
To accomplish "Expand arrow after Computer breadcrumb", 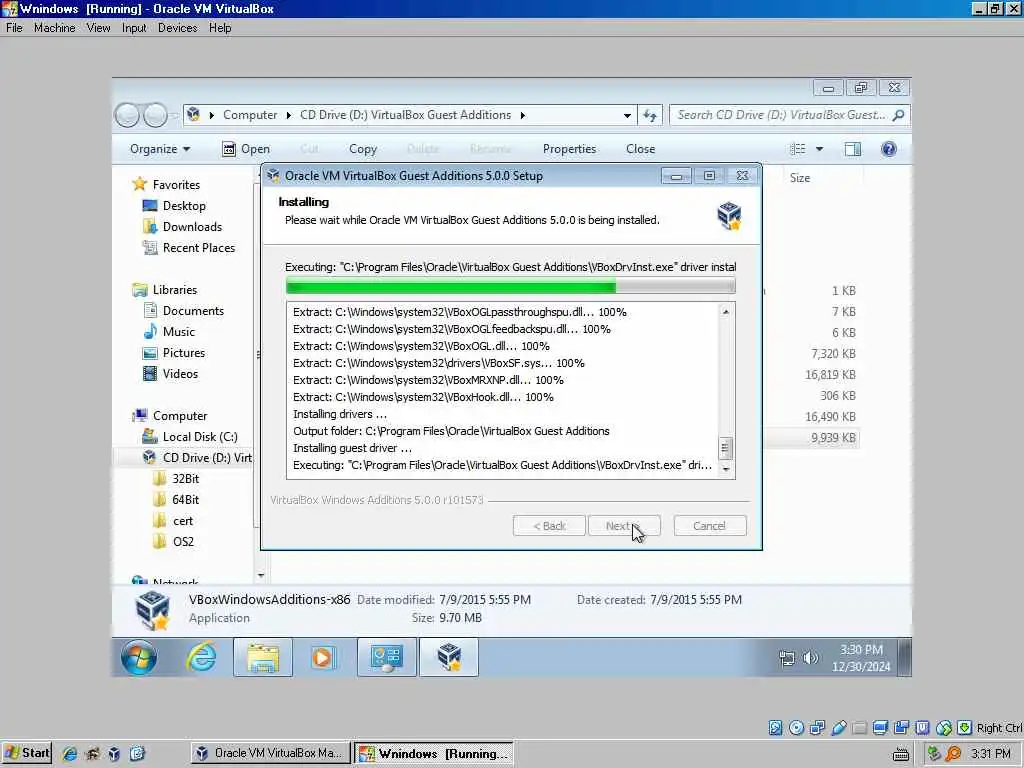I will pyautogui.click(x=288, y=116).
